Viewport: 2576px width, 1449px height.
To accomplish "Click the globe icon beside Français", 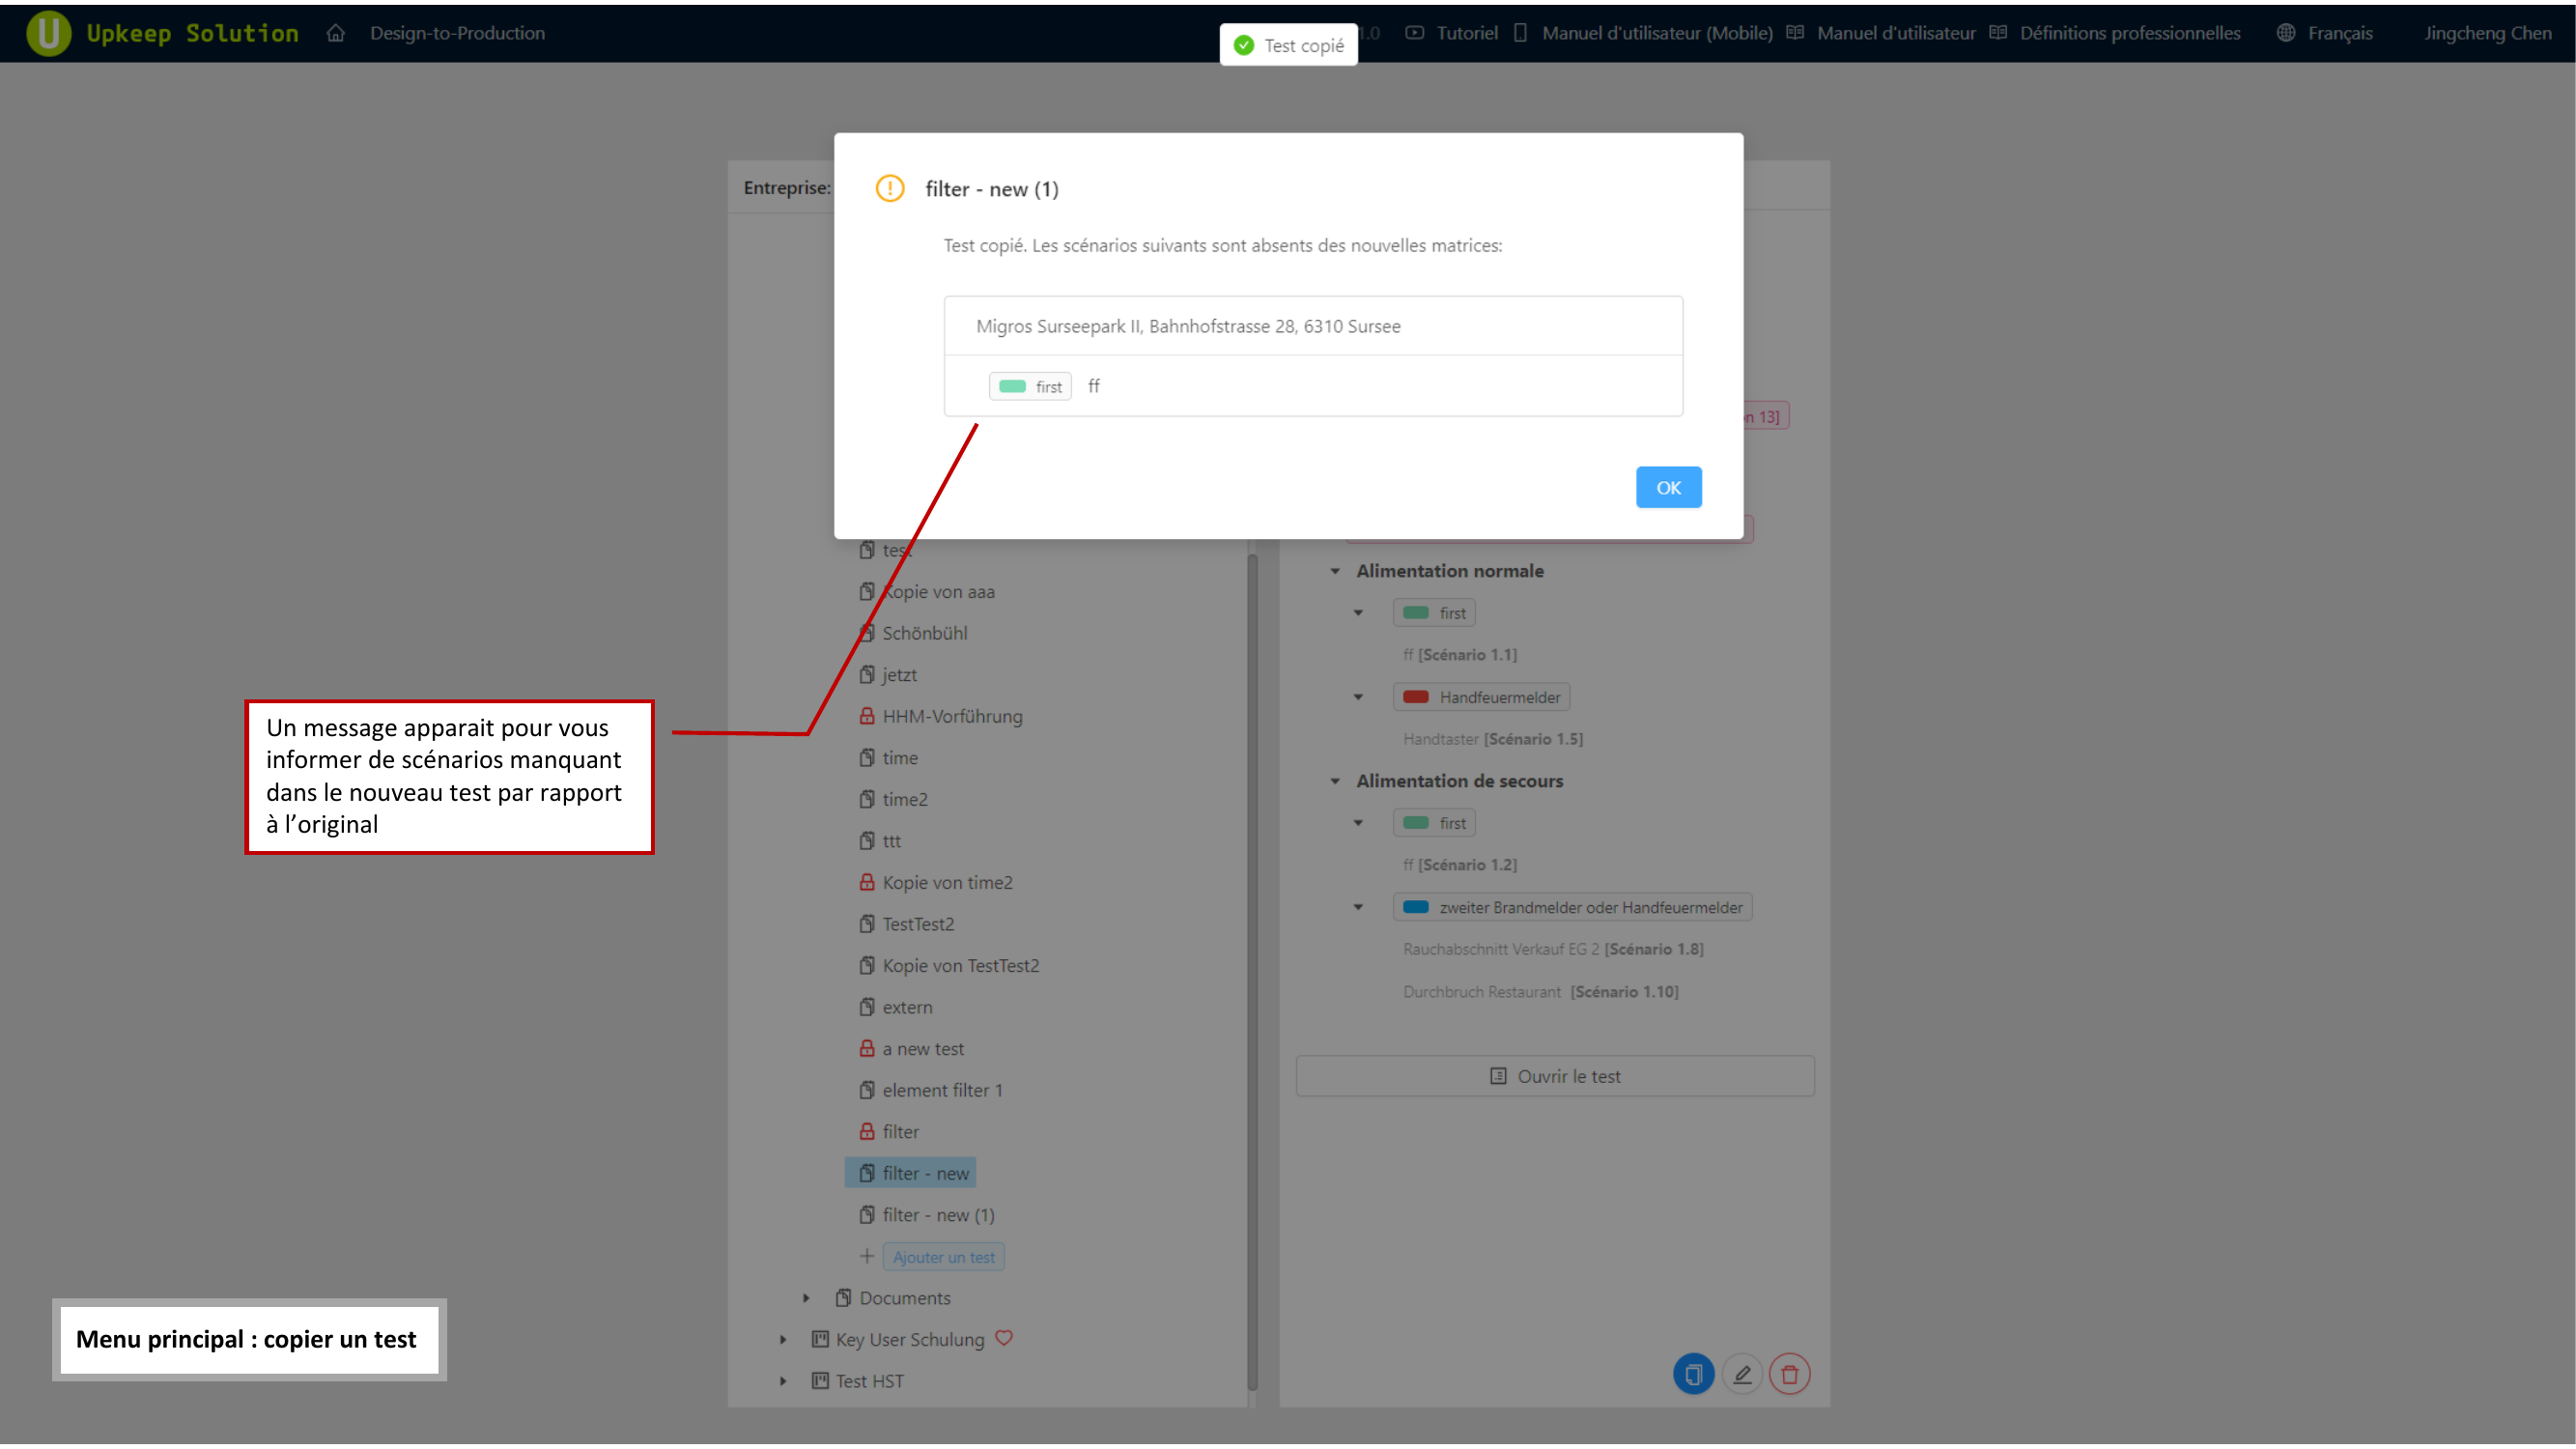I will [x=2285, y=33].
